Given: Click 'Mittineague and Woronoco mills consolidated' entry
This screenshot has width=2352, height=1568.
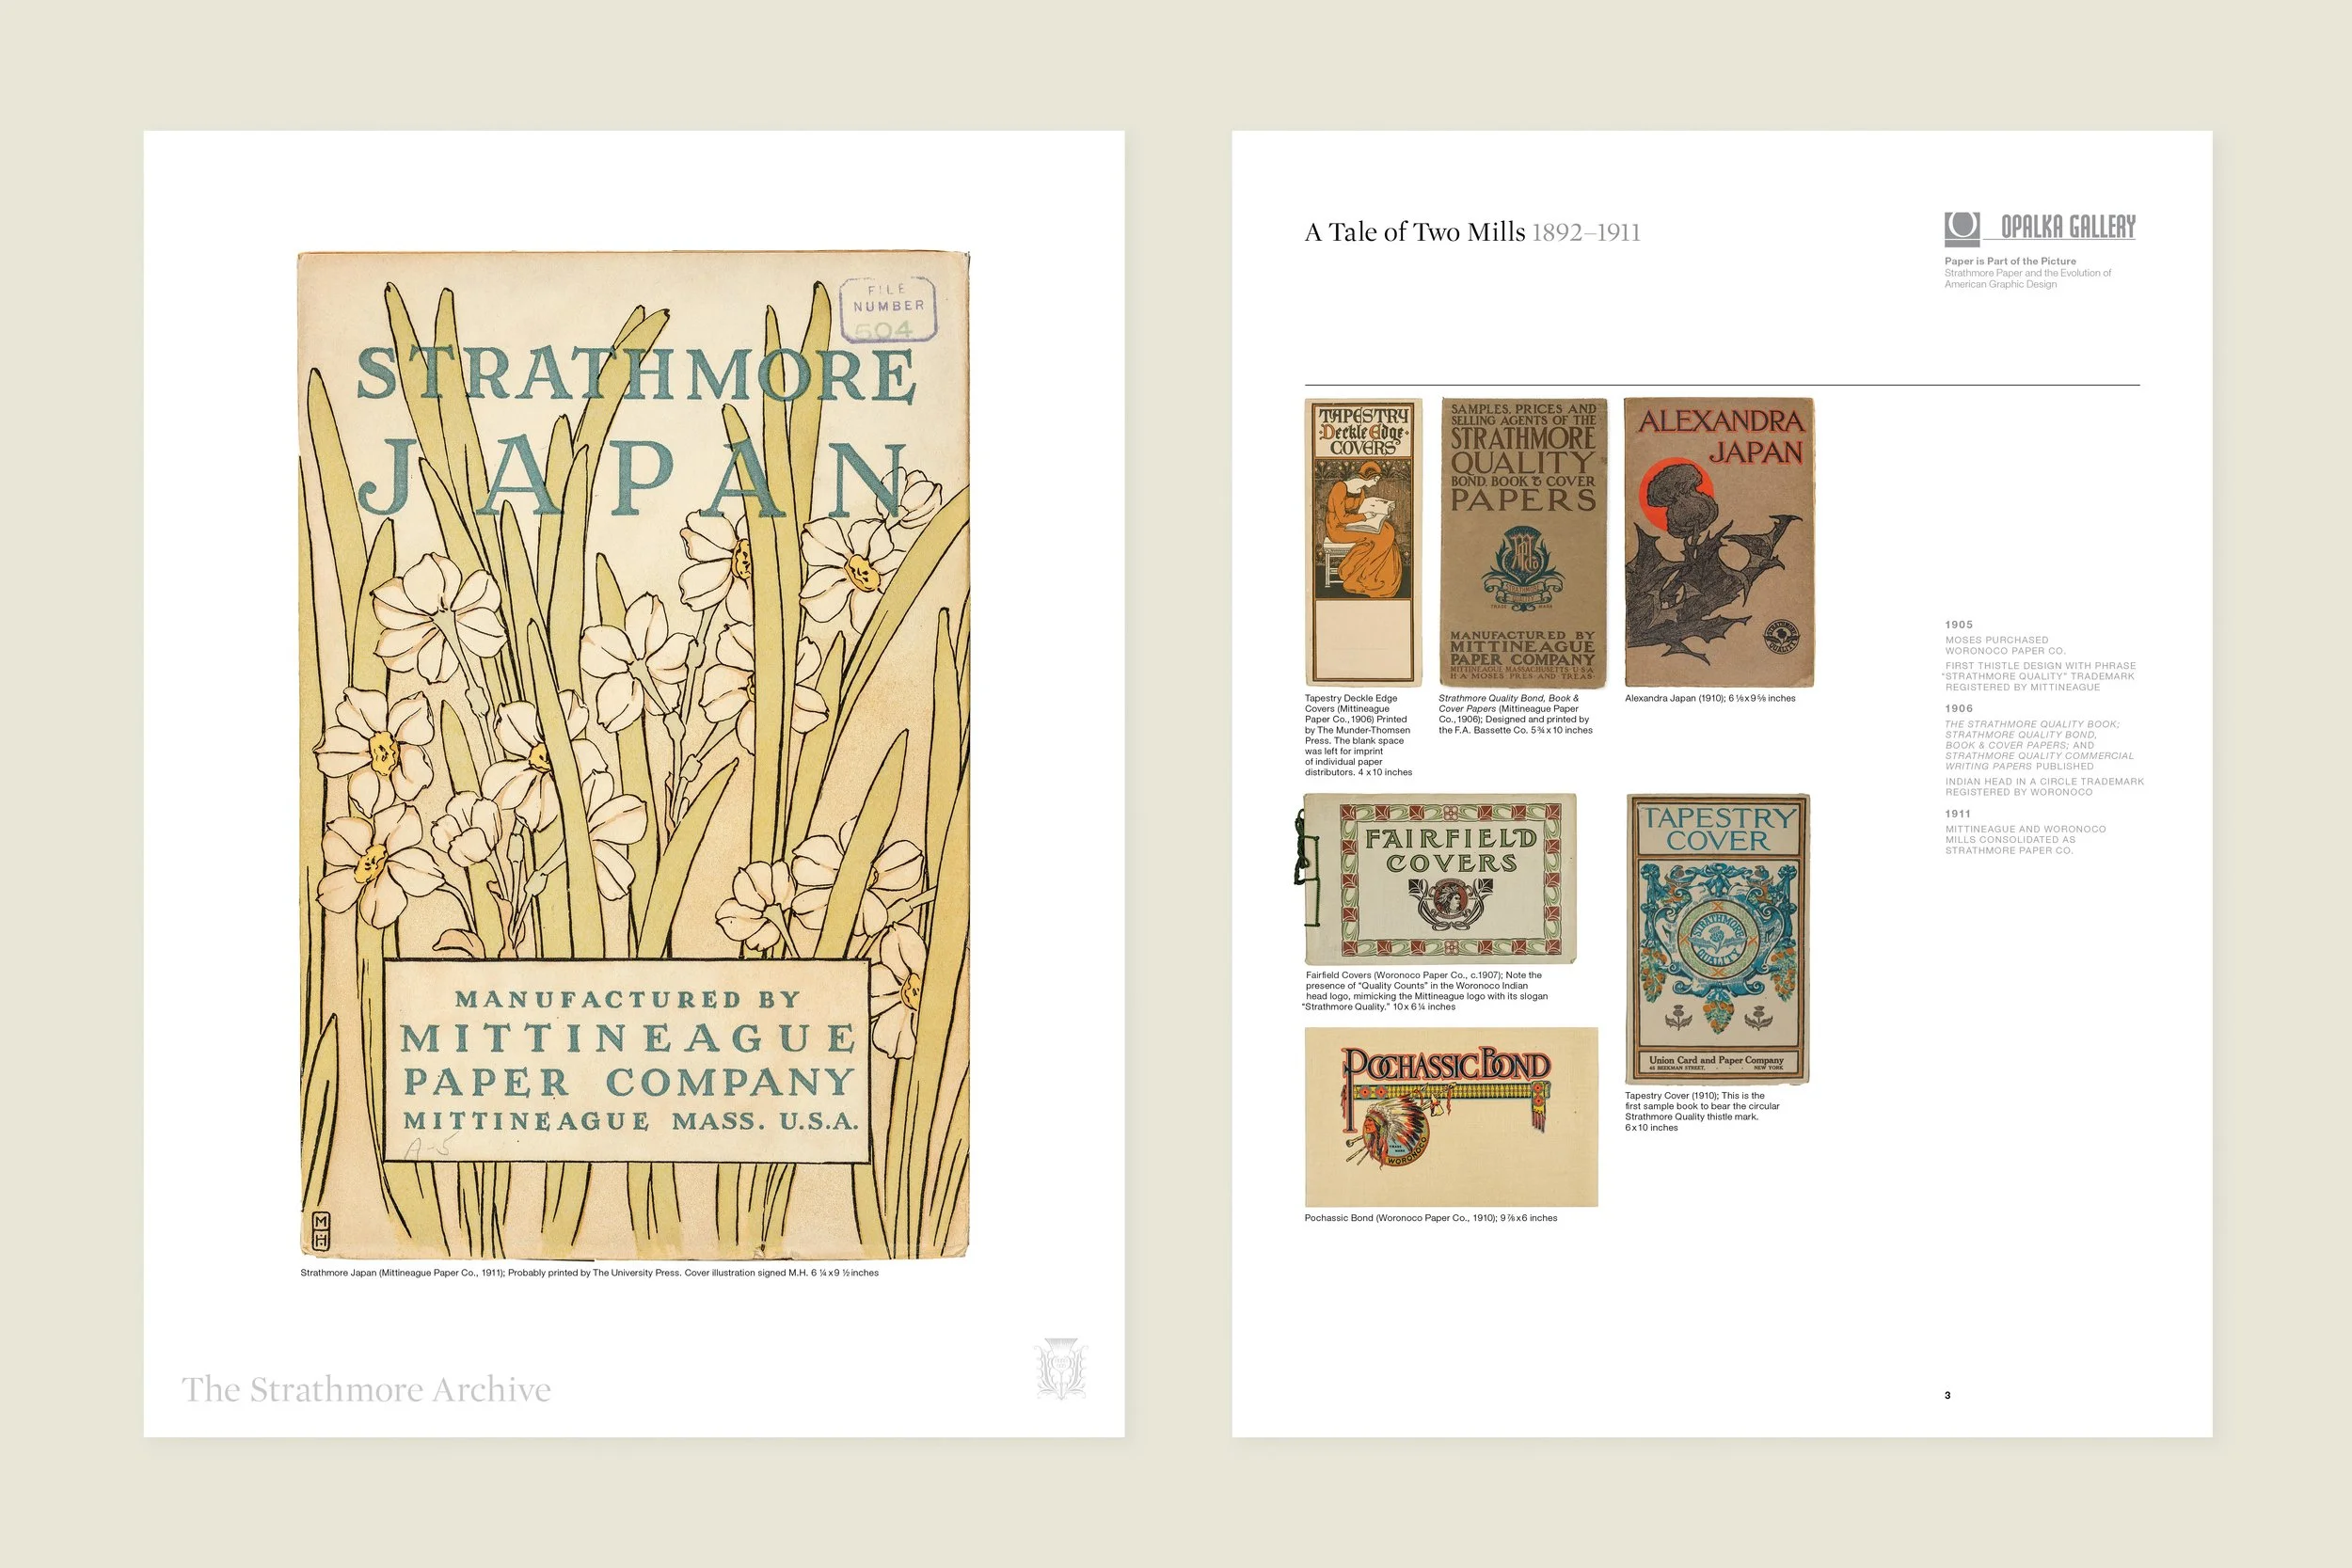Looking at the screenshot, I should 2025,839.
